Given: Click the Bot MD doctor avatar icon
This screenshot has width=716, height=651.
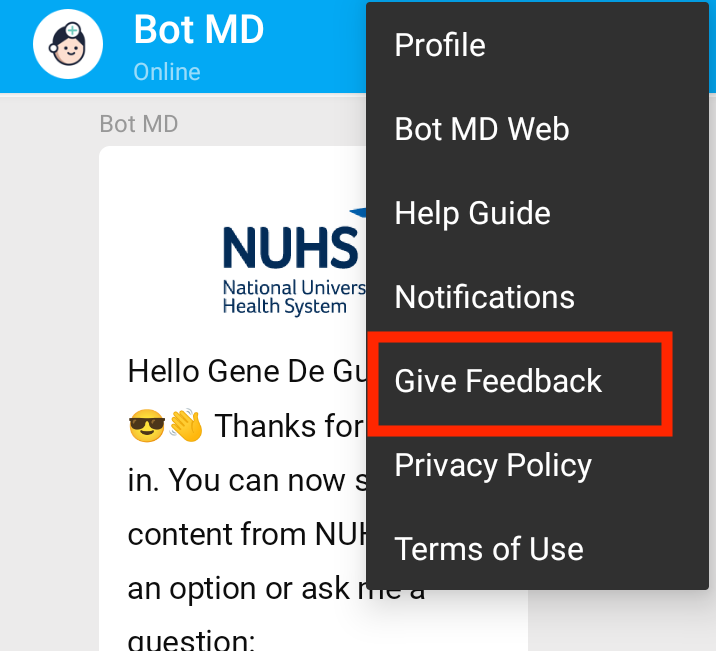Looking at the screenshot, I should [68, 44].
